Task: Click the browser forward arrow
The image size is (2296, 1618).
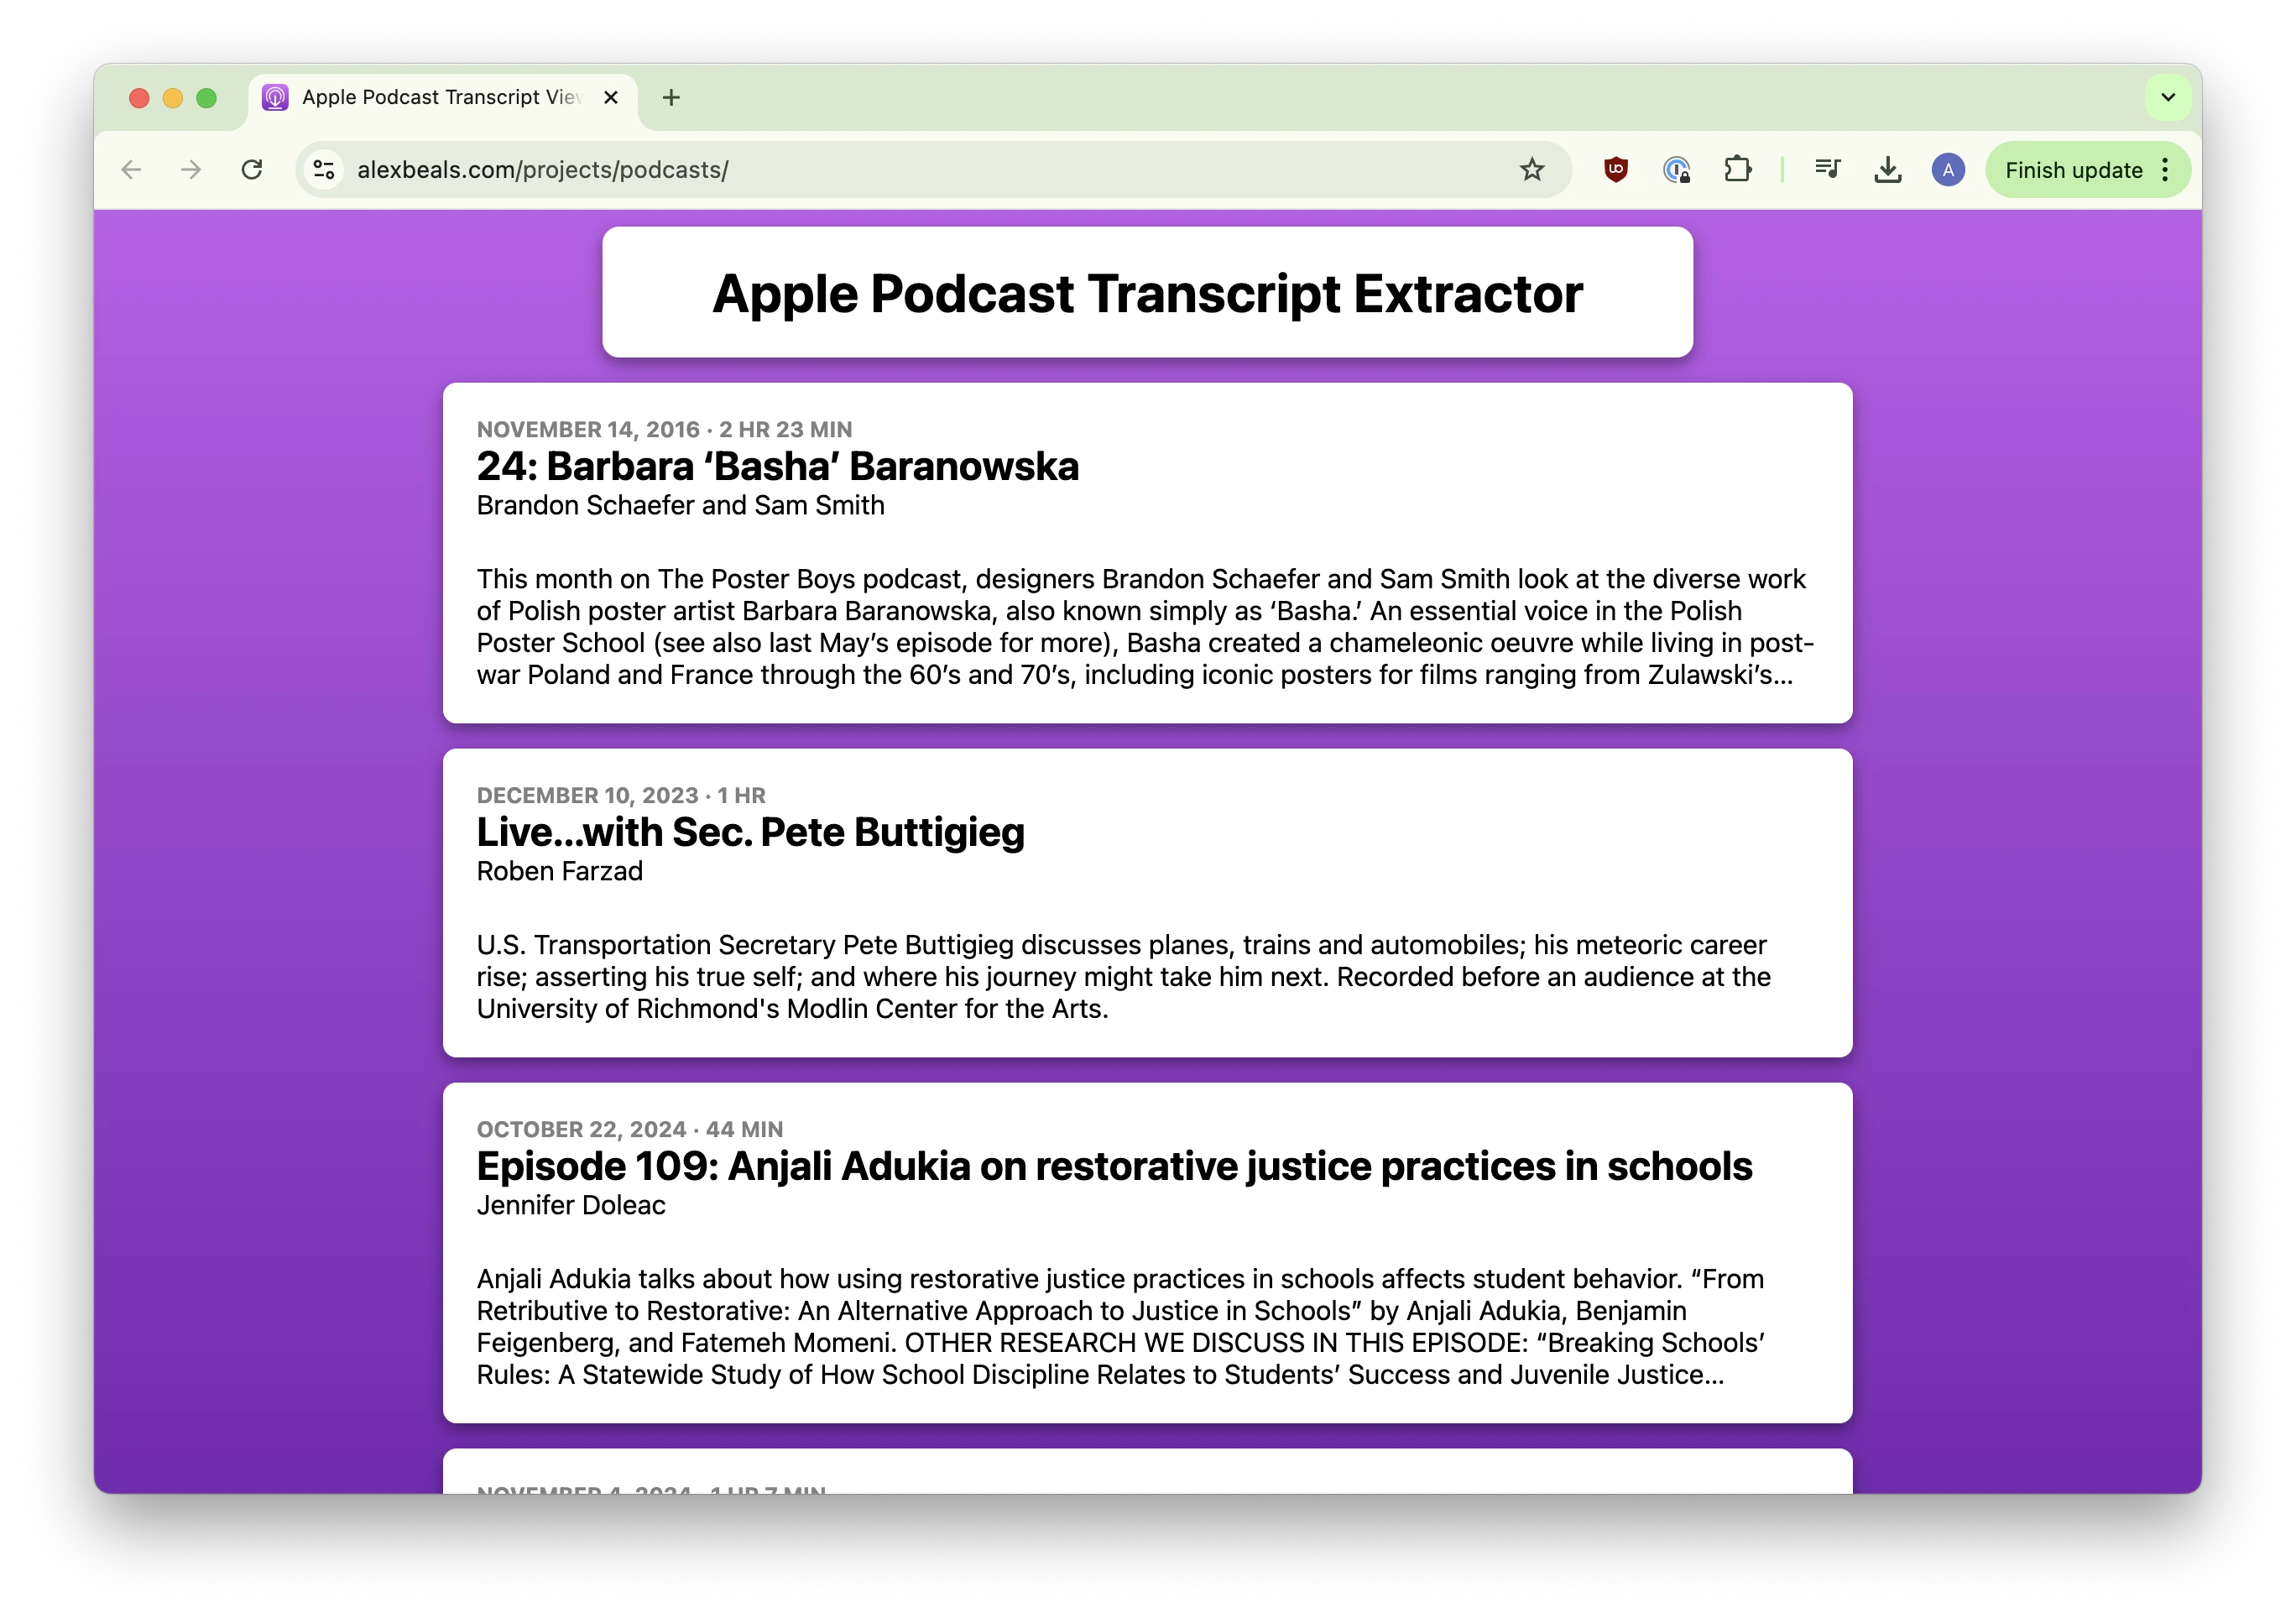Action: click(x=191, y=170)
